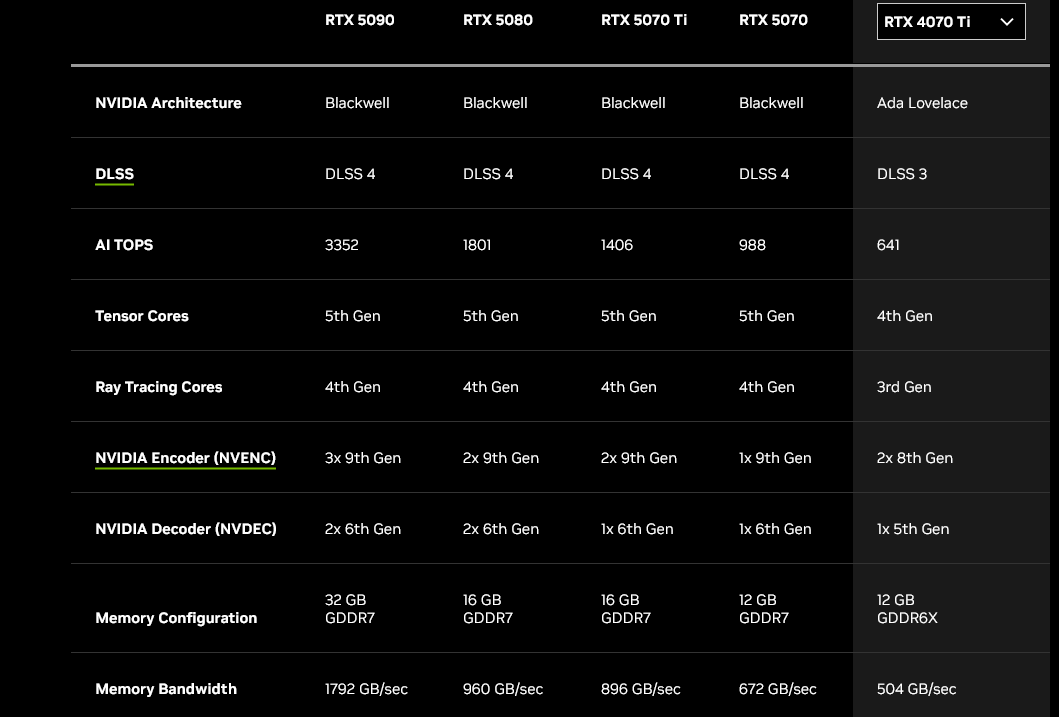The width and height of the screenshot is (1059, 717).
Task: Select the Ada Lovelace architecture cell
Action: 922,103
